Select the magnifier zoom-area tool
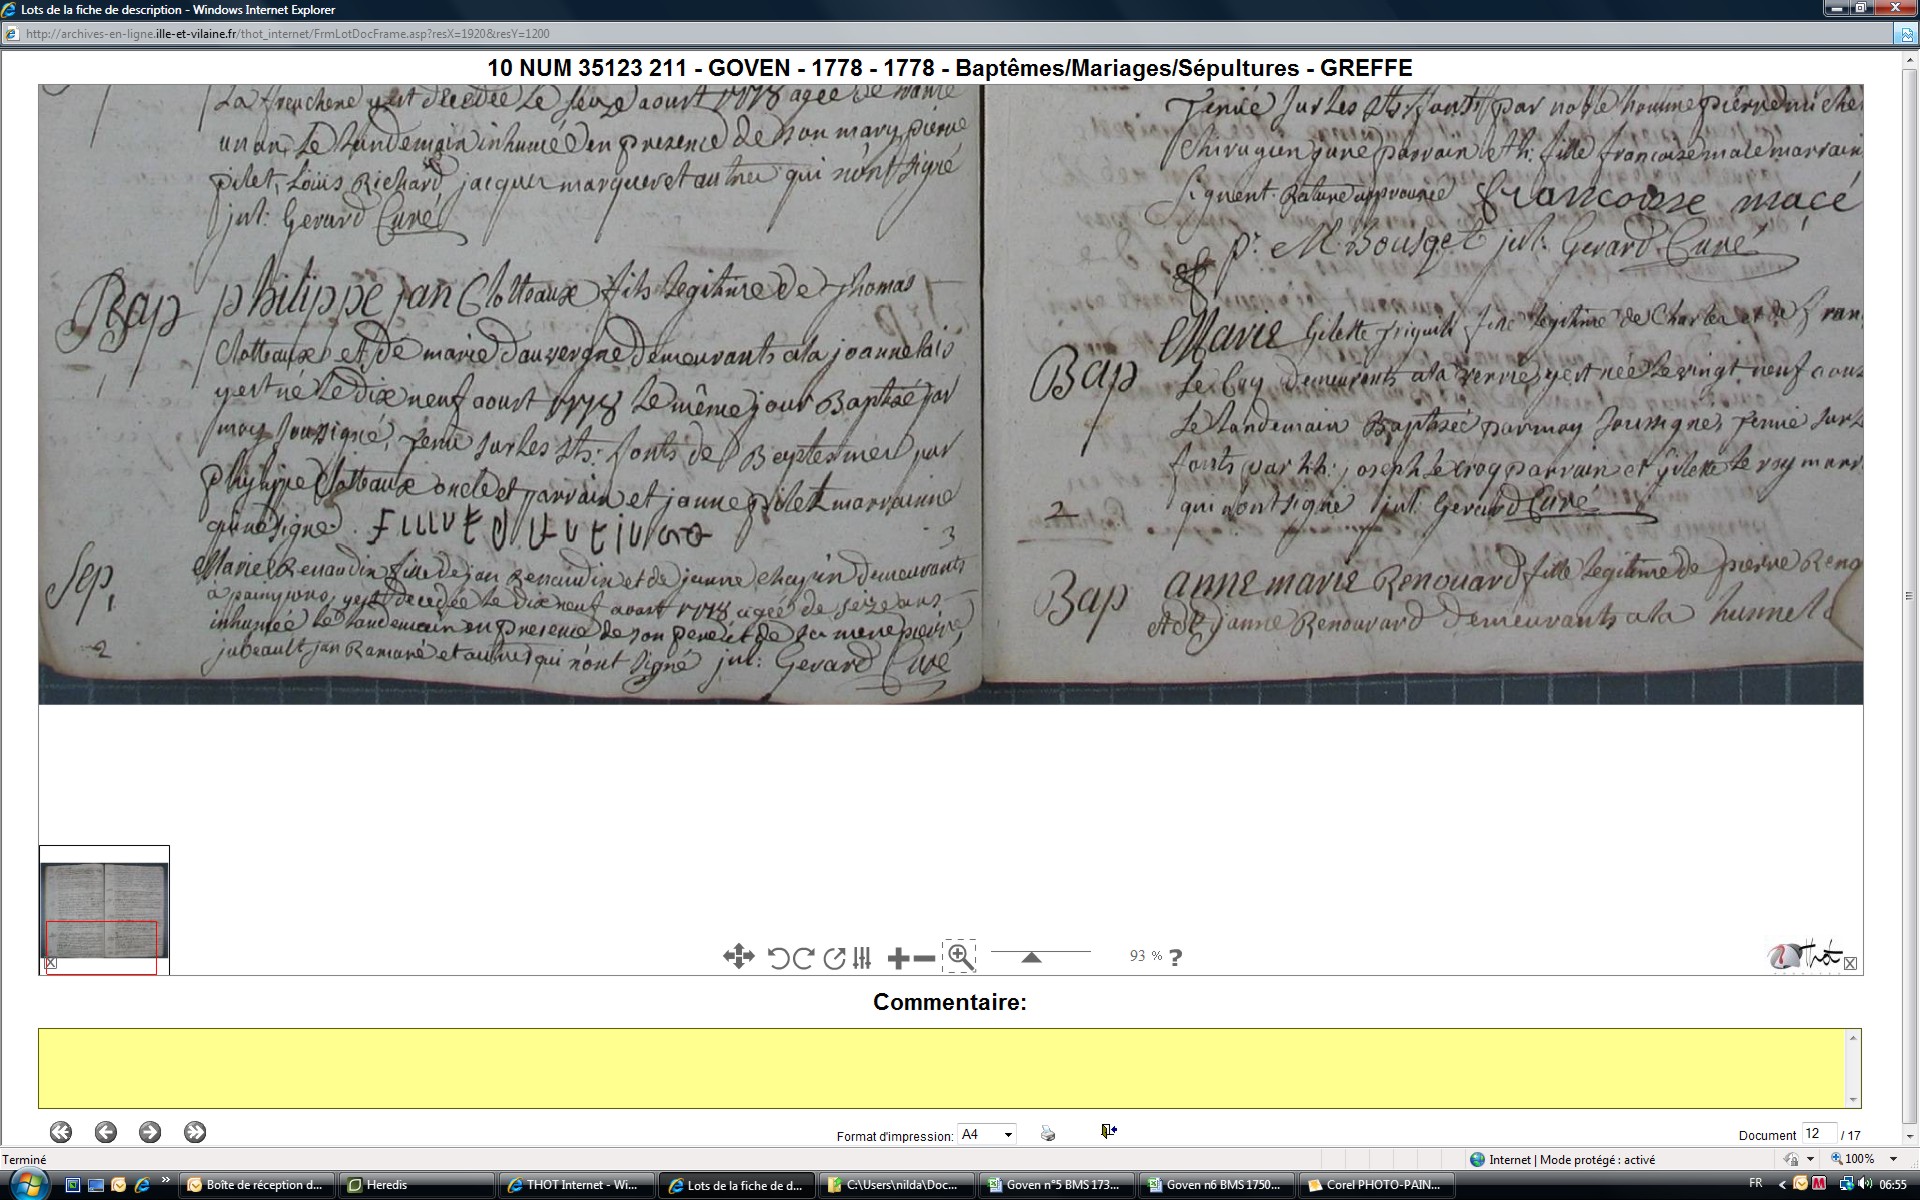Viewport: 1920px width, 1200px height. [960, 956]
